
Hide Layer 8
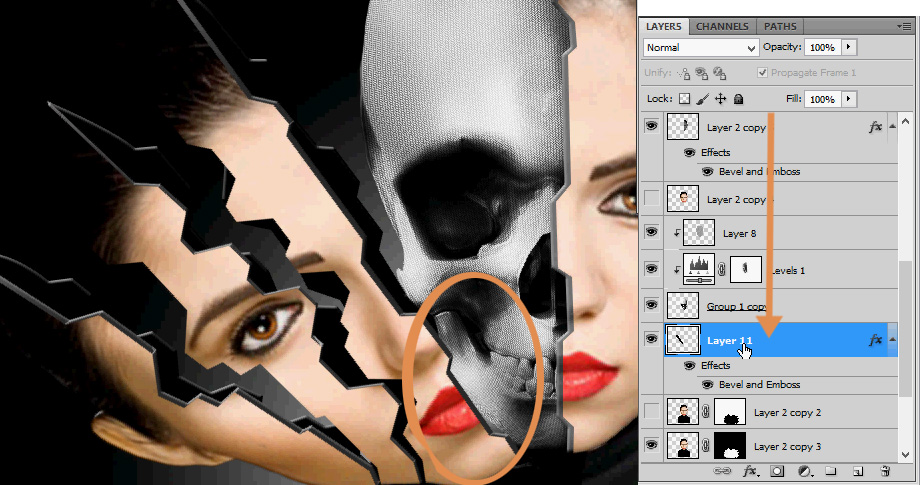point(651,232)
